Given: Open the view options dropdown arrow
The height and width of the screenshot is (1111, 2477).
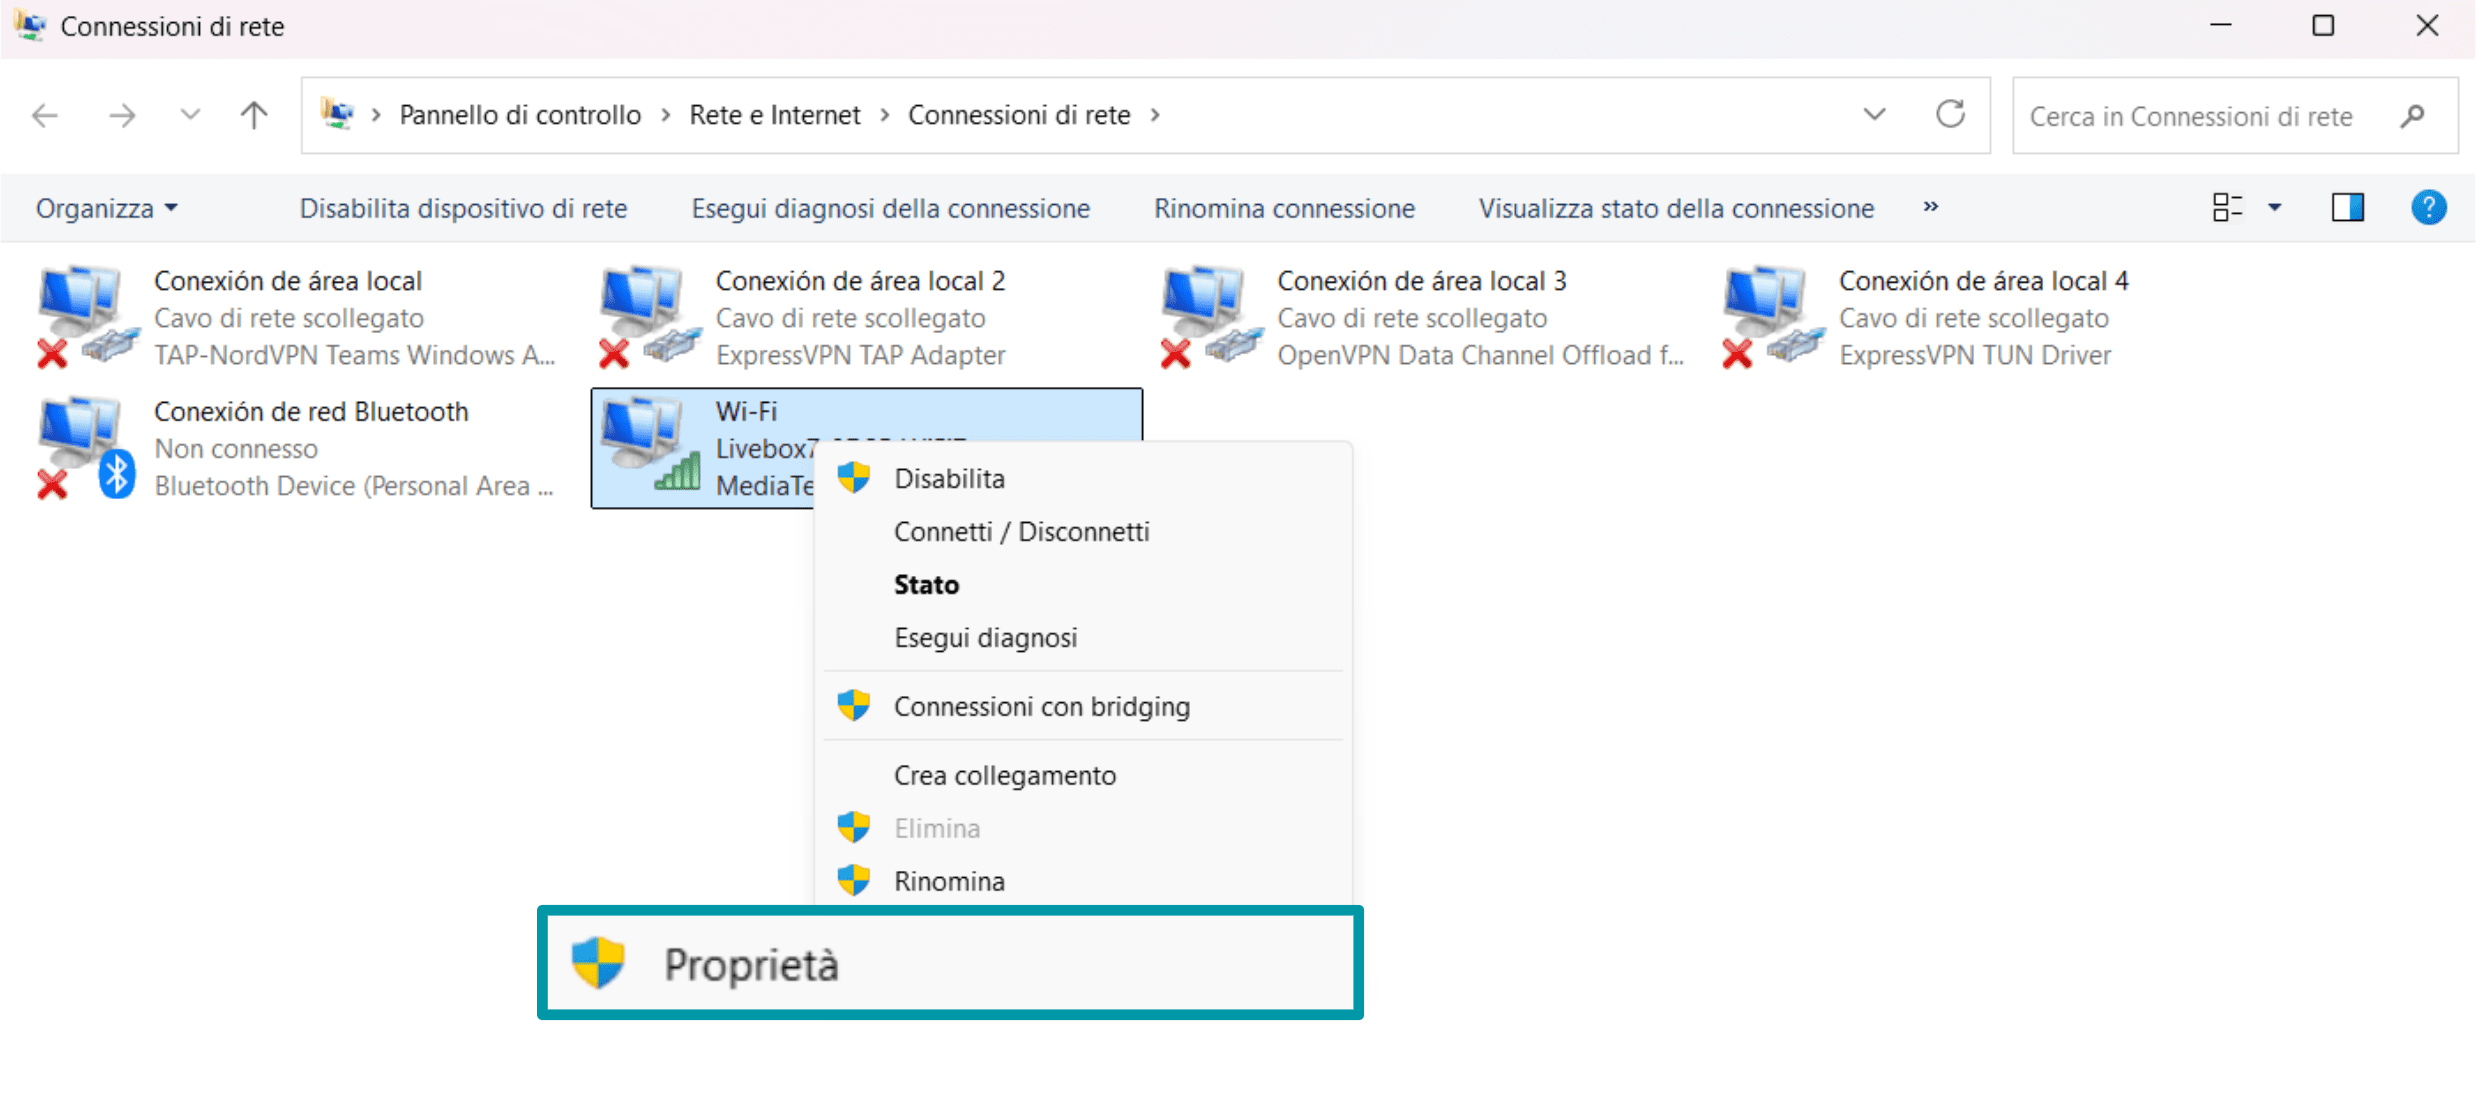Looking at the screenshot, I should pos(2275,208).
